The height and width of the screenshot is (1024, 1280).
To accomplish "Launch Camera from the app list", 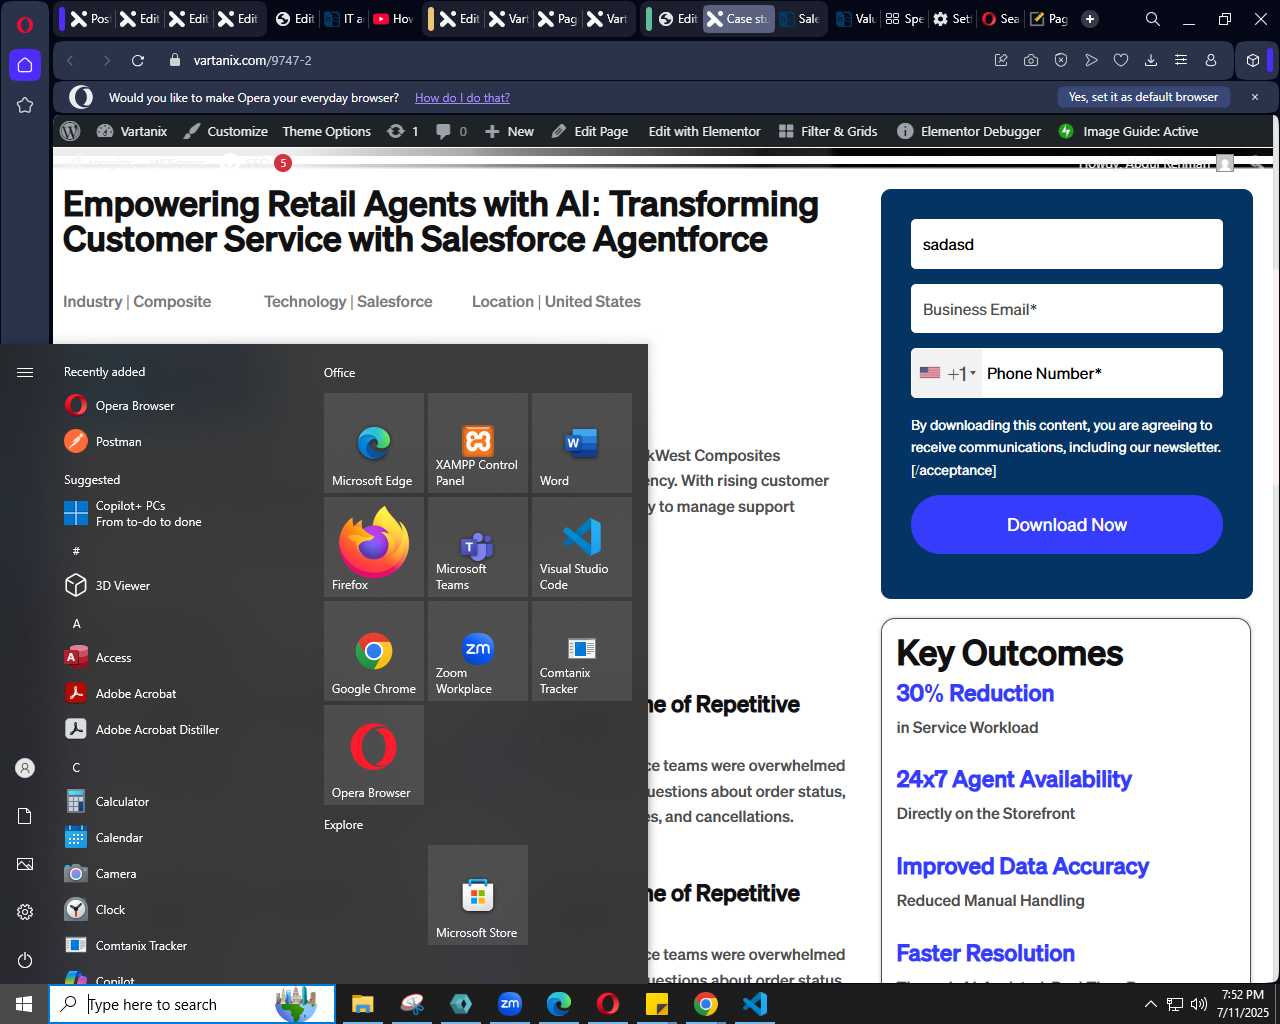I will 180,873.
